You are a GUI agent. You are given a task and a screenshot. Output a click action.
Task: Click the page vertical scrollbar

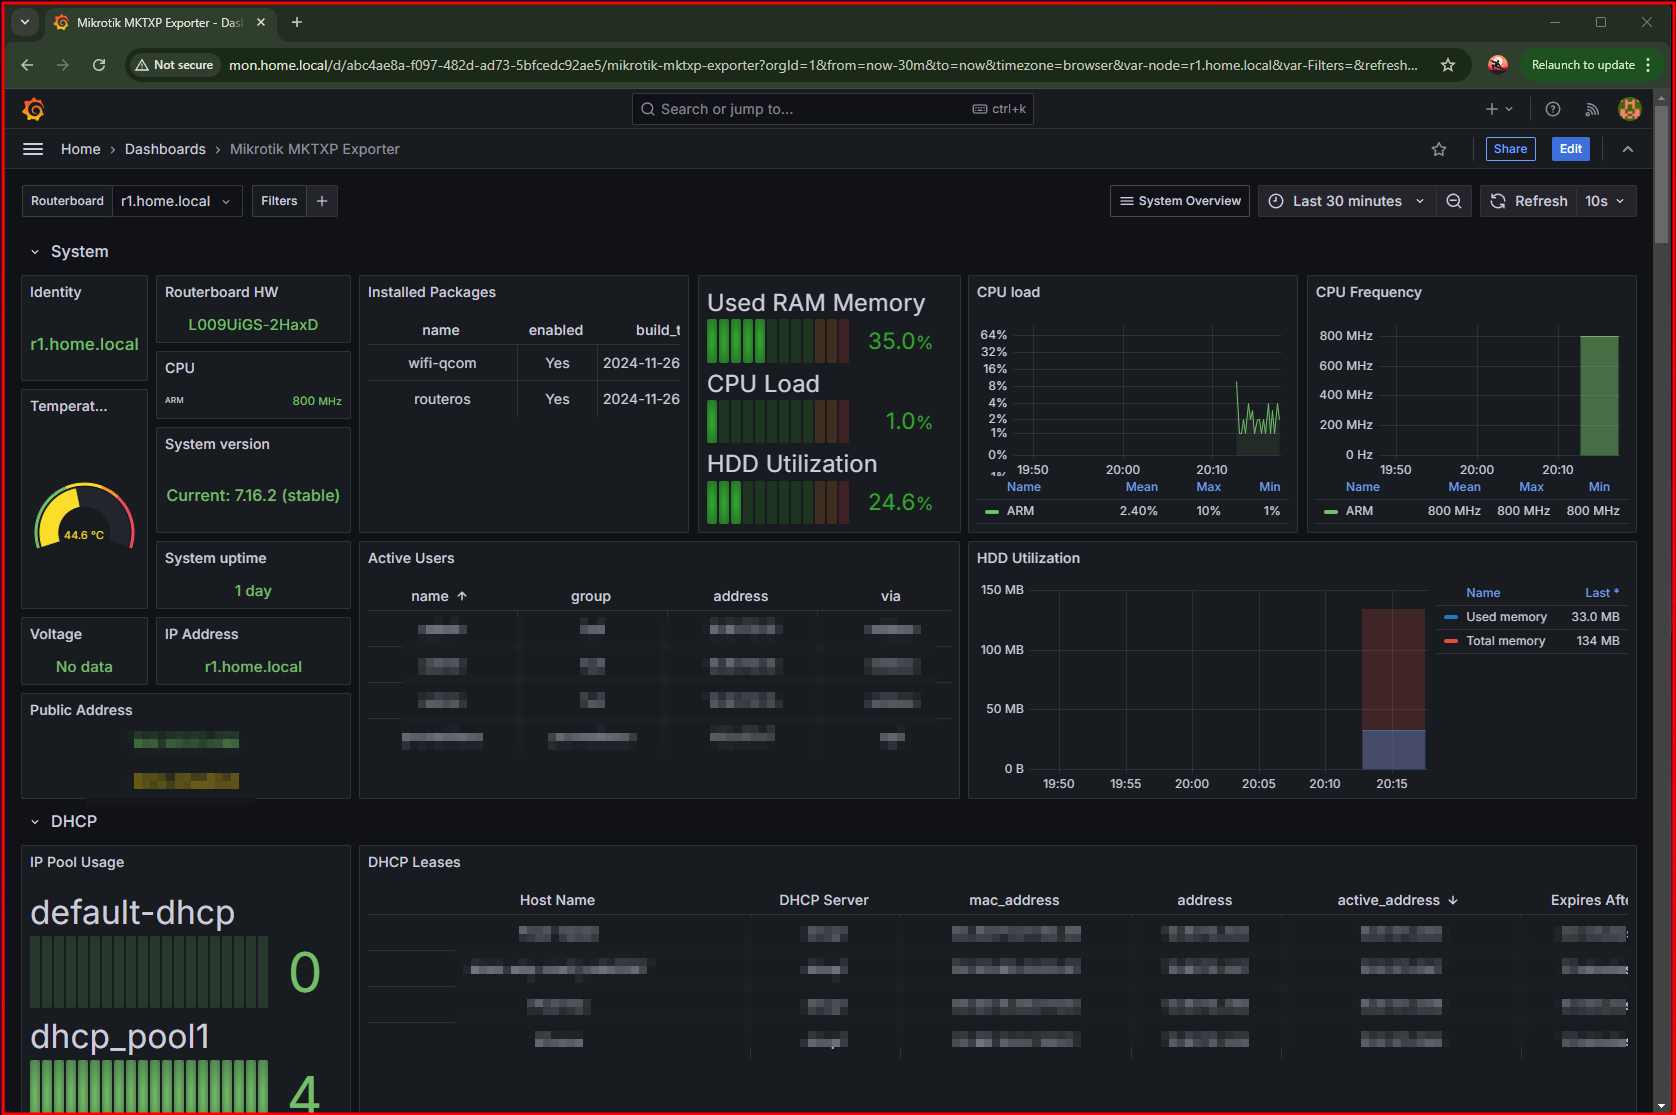click(x=1661, y=172)
